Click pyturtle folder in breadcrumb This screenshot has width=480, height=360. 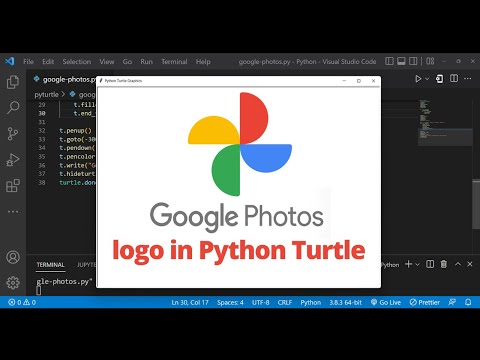pos(46,95)
